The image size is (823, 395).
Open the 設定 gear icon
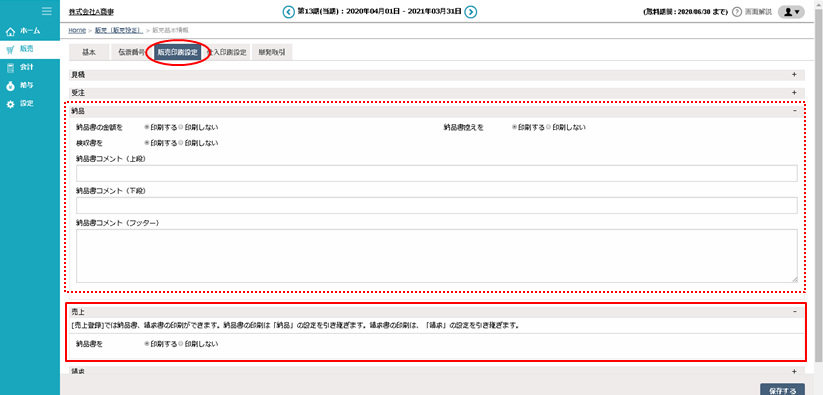pos(10,104)
